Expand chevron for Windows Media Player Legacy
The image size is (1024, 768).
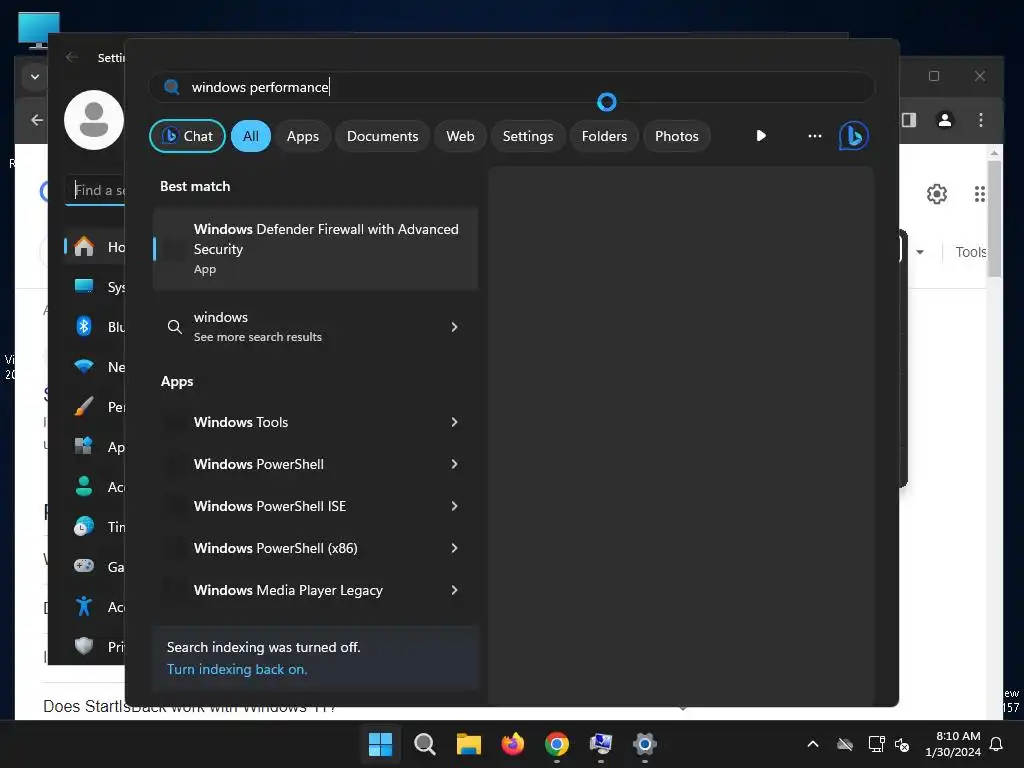click(x=455, y=590)
